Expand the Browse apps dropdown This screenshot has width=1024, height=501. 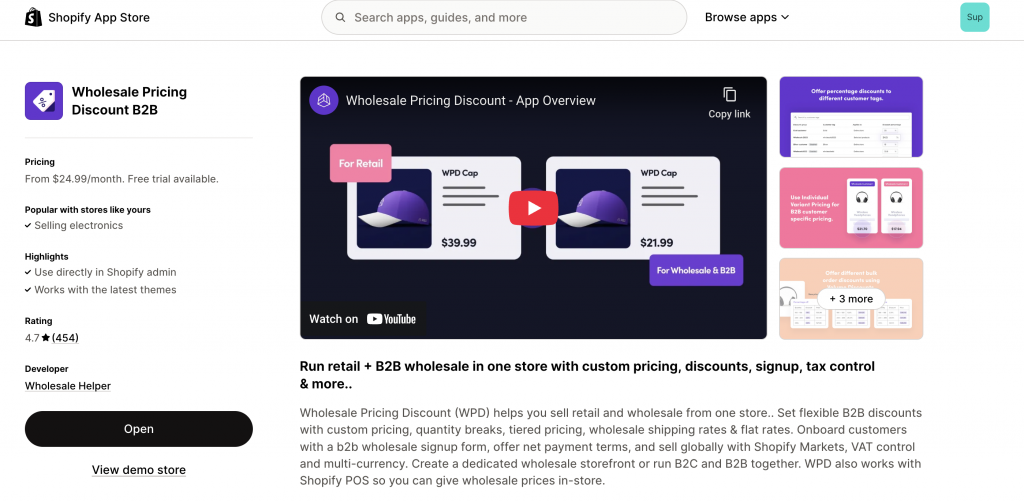(746, 17)
